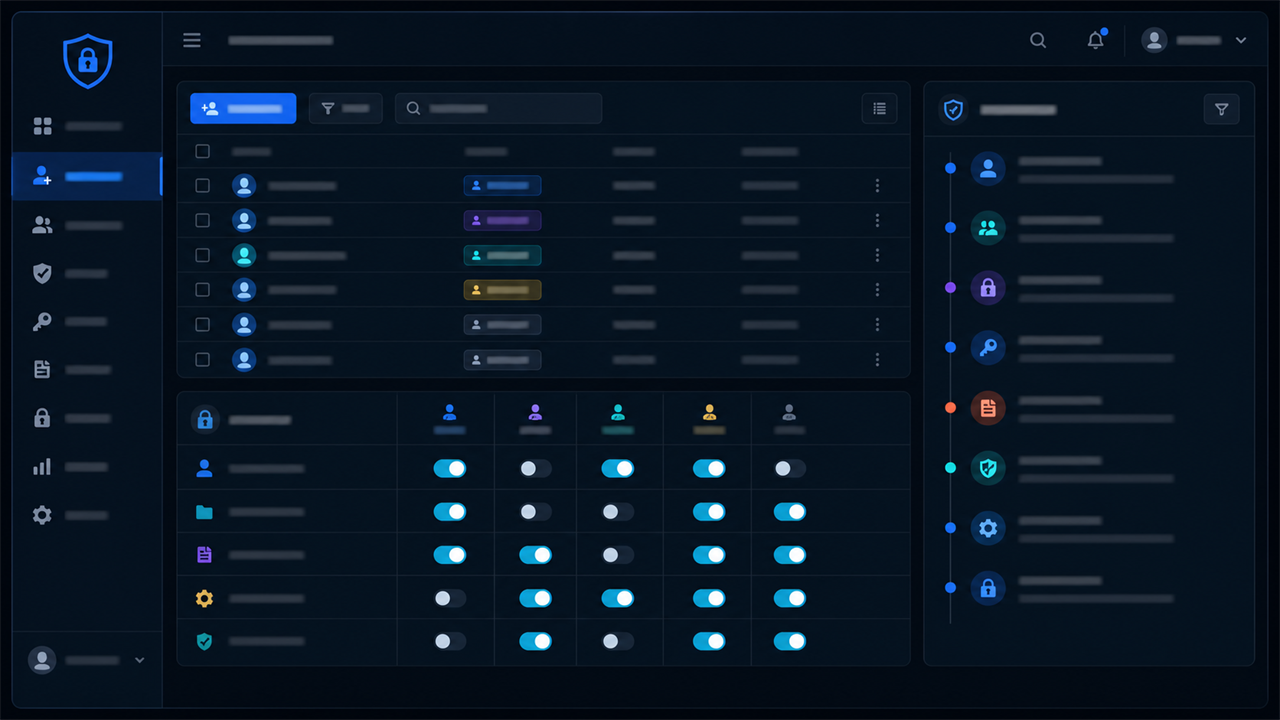Expand the account dropdown chevron in top bar
The image size is (1280, 720).
click(x=1241, y=40)
